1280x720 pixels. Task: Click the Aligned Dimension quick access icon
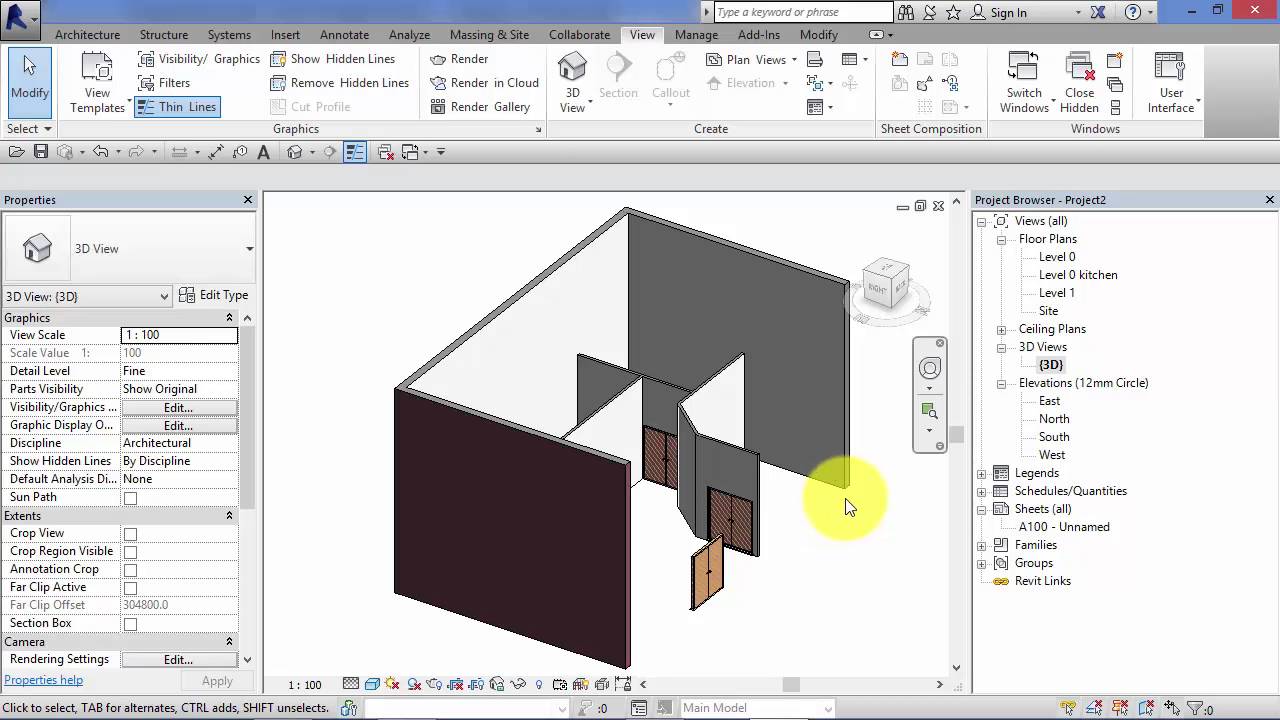pos(217,152)
